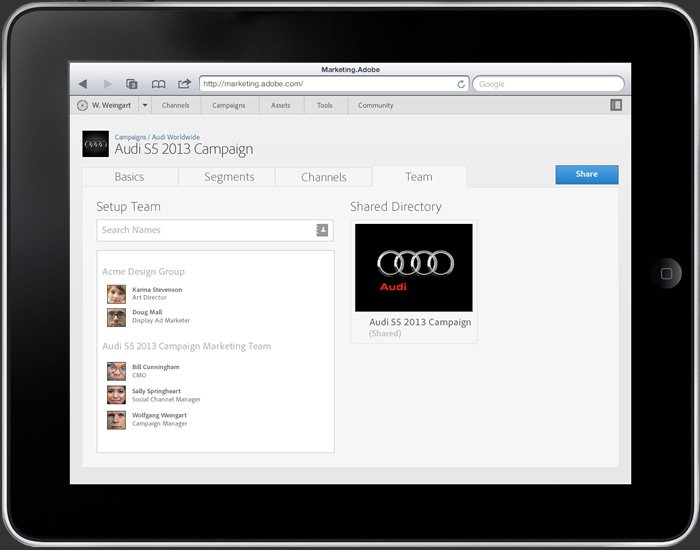Click the name Sally Springheart
This screenshot has width=700, height=550.
tap(156, 391)
